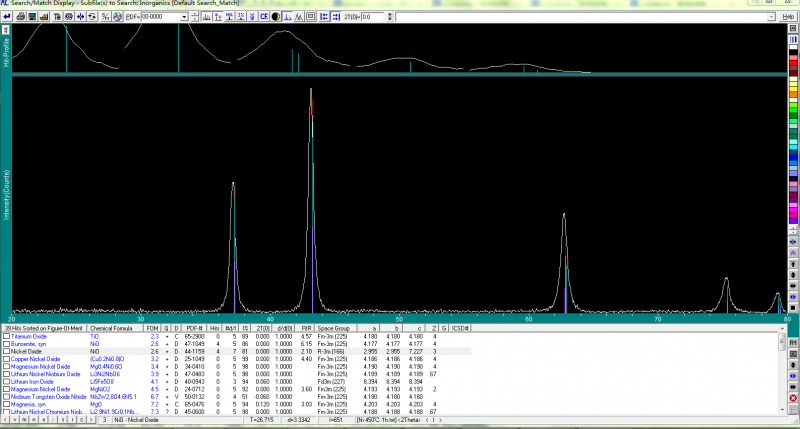800x429 pixels.
Task: Expand the long top-right combo box
Action: pyautogui.click(x=770, y=17)
